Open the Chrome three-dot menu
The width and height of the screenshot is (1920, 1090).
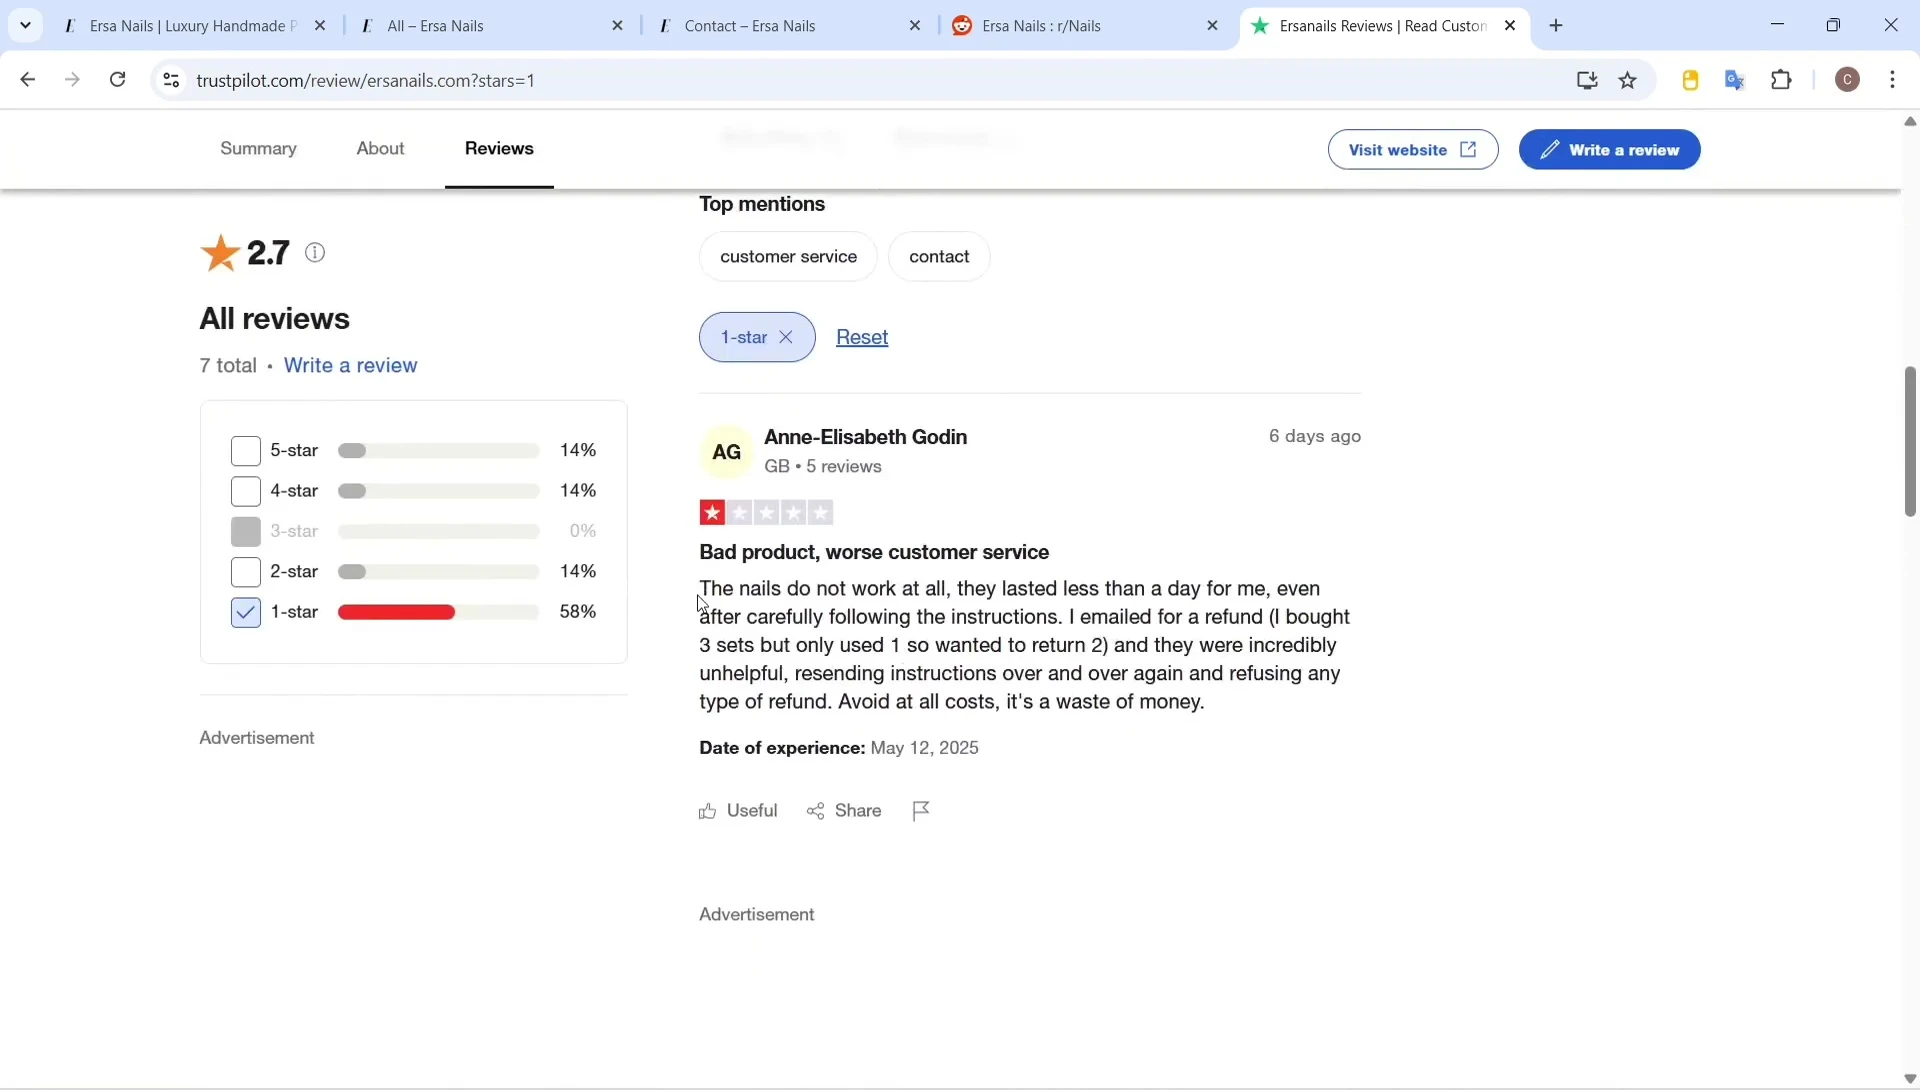[1893, 80]
